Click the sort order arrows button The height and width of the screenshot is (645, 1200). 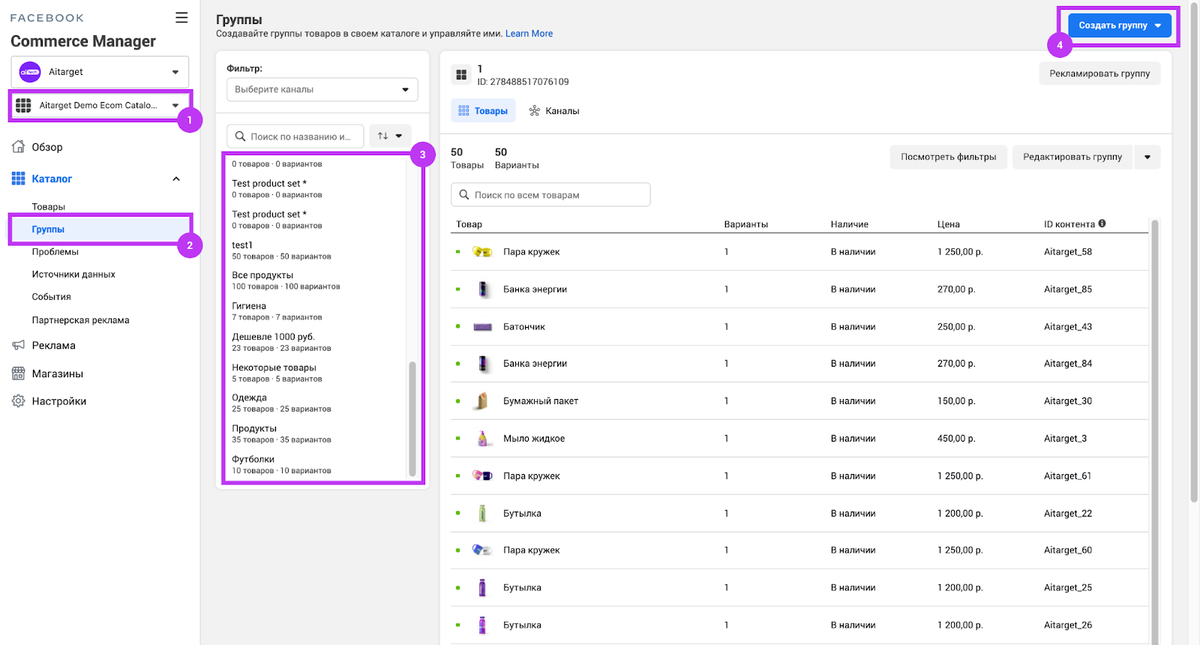[390, 135]
